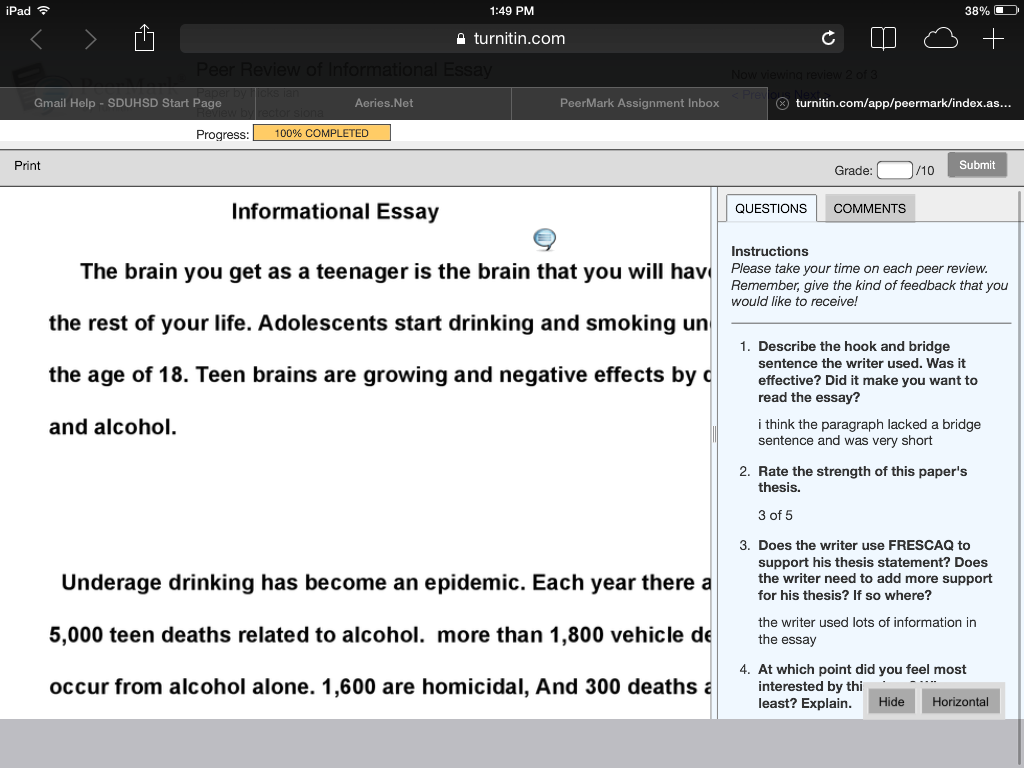The image size is (1024, 768).
Task: Click the Hide button
Action: [x=891, y=701]
